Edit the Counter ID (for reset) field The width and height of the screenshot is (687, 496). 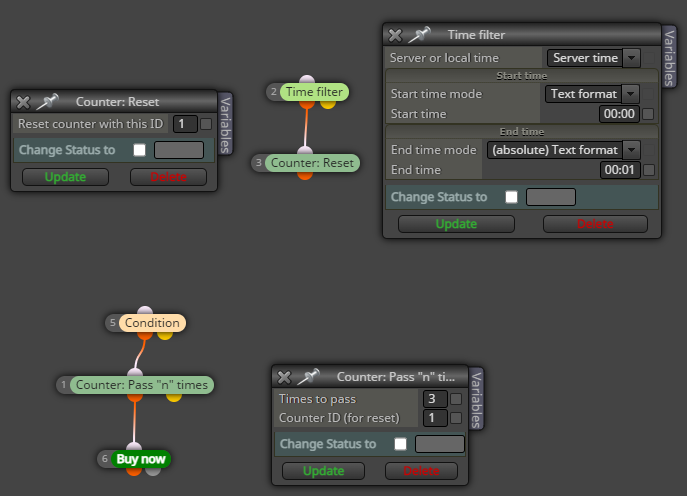(x=435, y=418)
